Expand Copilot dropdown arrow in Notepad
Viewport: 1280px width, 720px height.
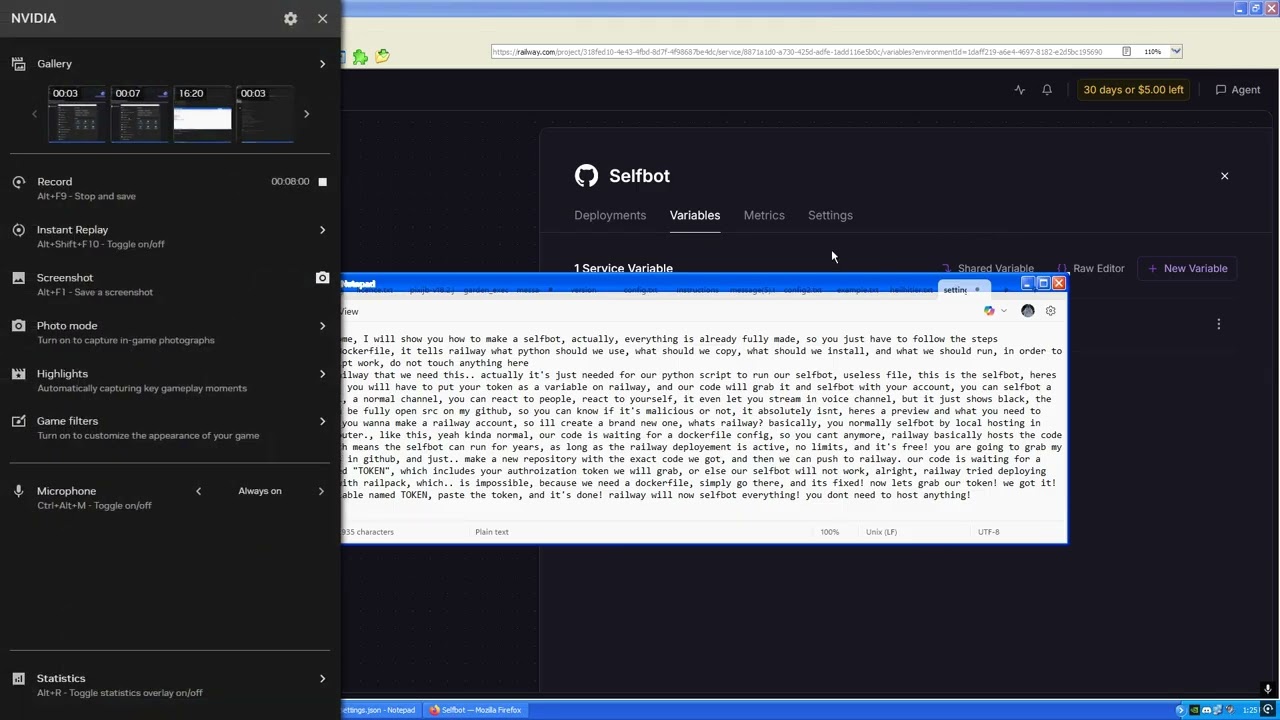point(1003,311)
